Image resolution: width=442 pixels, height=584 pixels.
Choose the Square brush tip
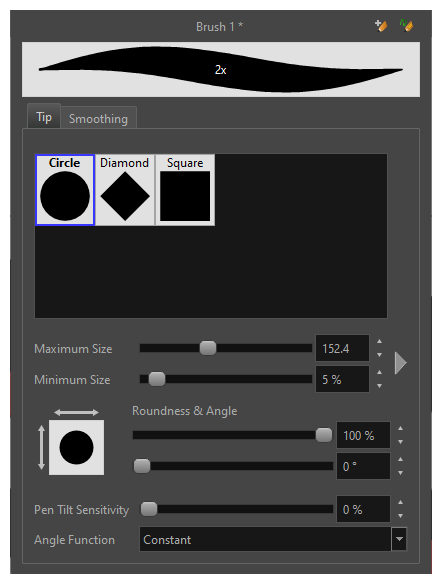(185, 190)
